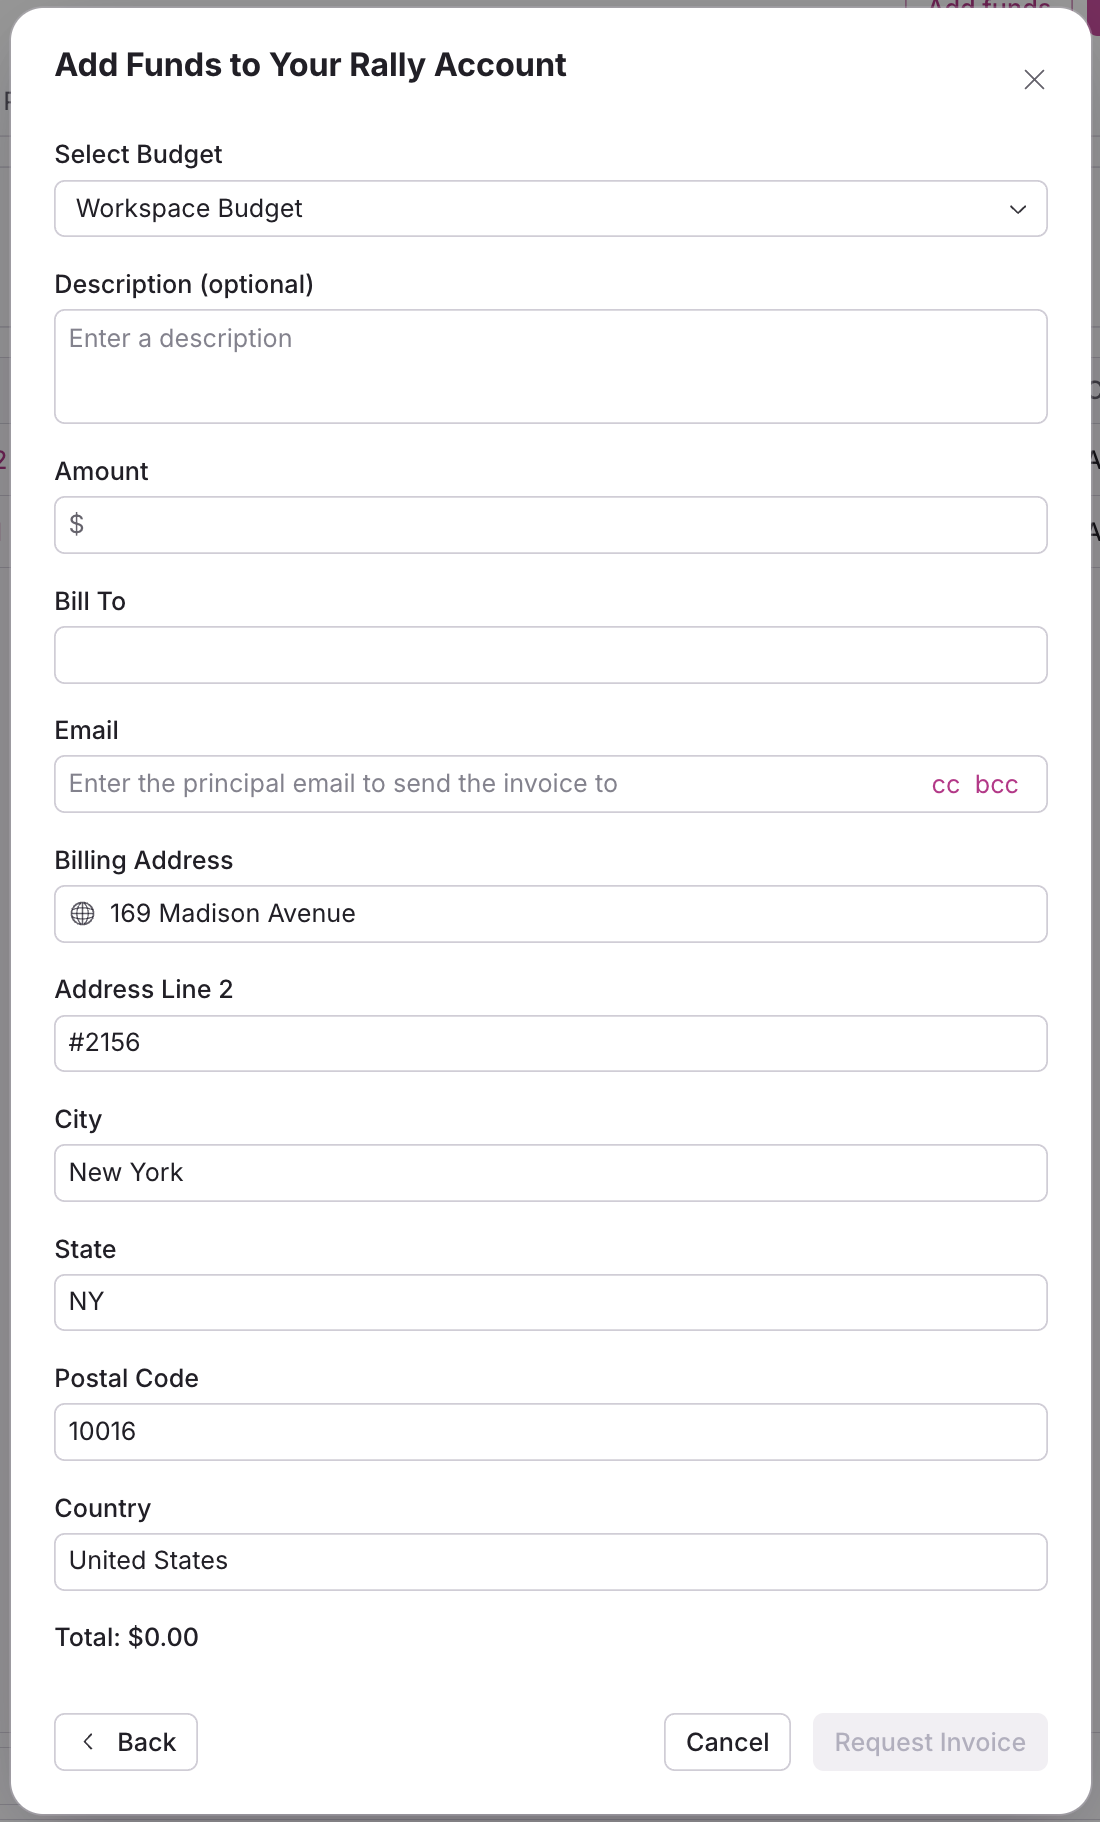Close the Add Funds dialog
1100x1822 pixels.
pos(1034,80)
